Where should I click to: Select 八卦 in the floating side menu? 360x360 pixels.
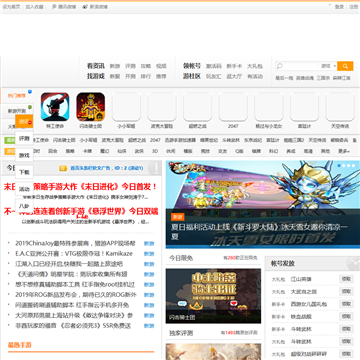[24, 206]
